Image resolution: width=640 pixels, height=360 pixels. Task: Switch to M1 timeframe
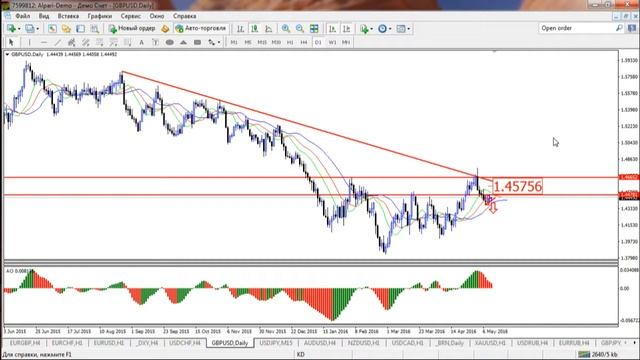pos(234,42)
